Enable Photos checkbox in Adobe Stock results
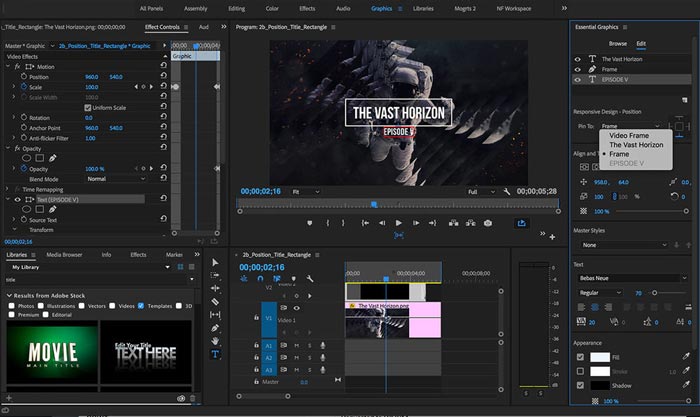Screen dimensions: 700x417 coord(12,306)
